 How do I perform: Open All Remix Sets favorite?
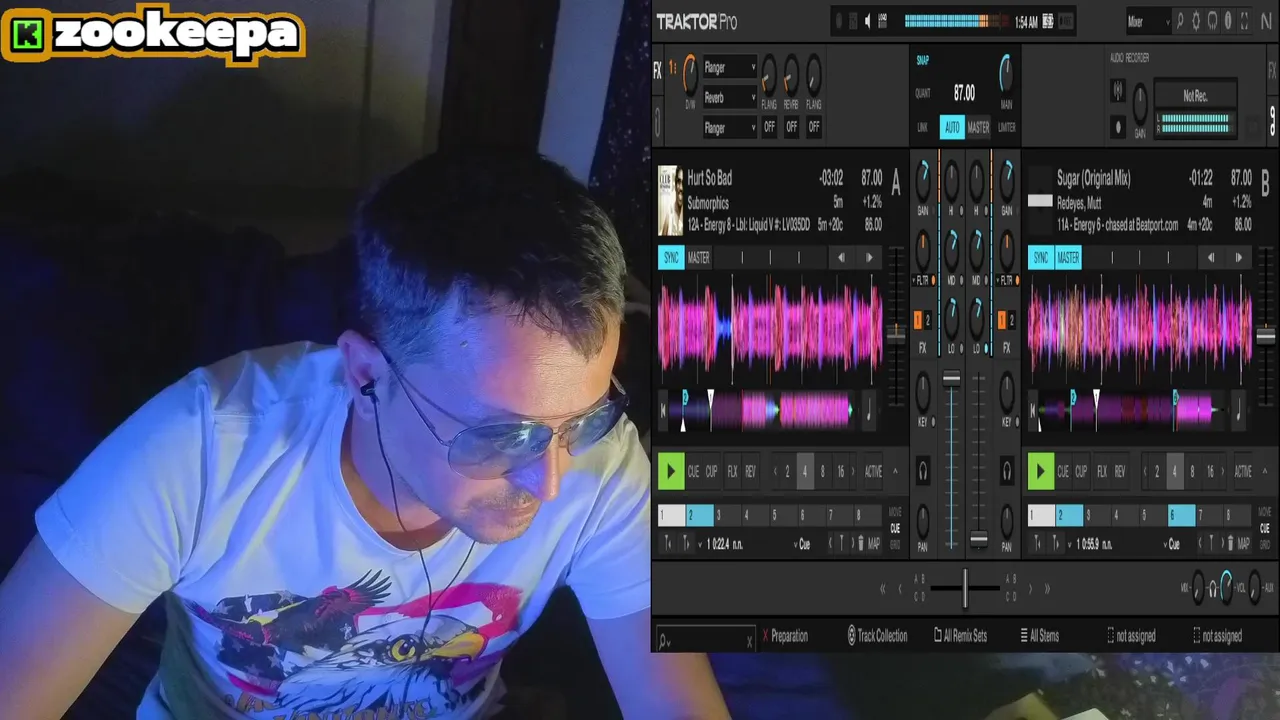960,636
